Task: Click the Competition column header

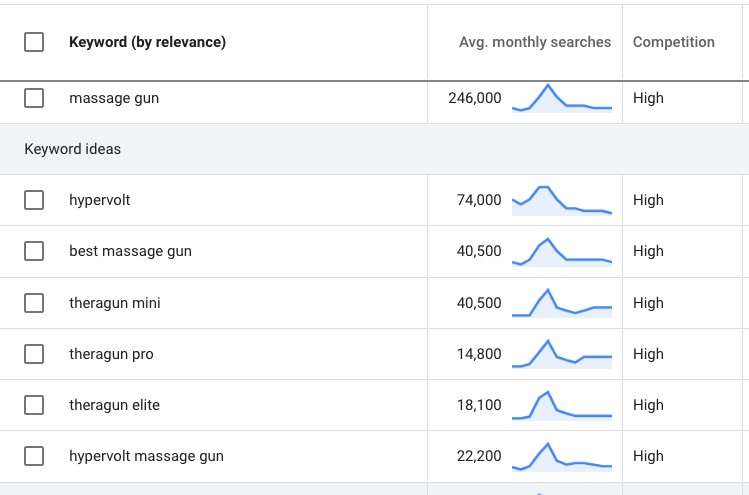Action: coord(673,42)
